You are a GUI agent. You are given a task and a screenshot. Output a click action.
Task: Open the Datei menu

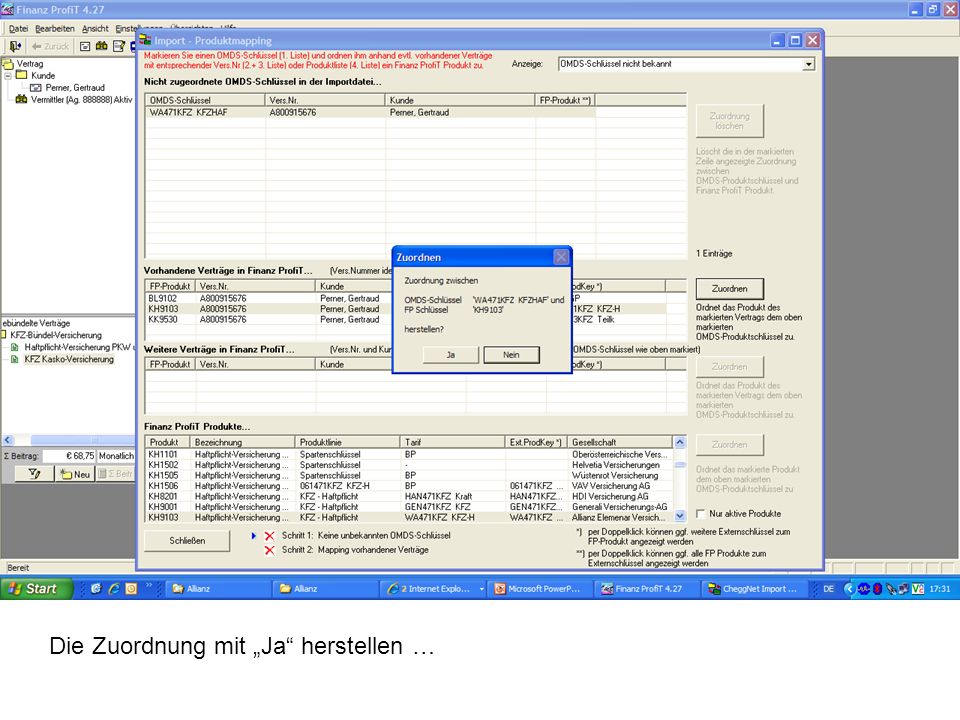(x=18, y=29)
